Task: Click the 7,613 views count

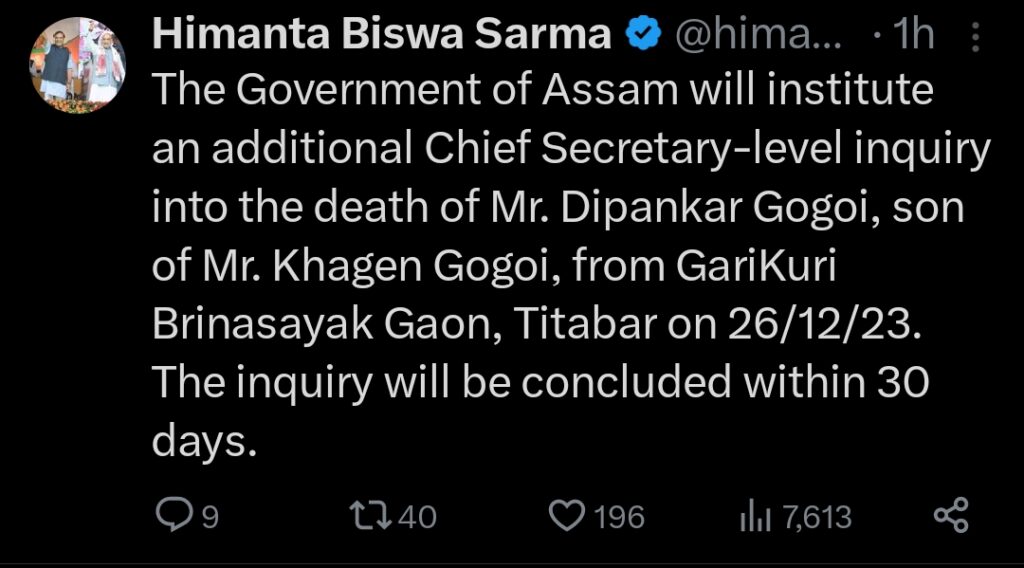Action: 817,517
